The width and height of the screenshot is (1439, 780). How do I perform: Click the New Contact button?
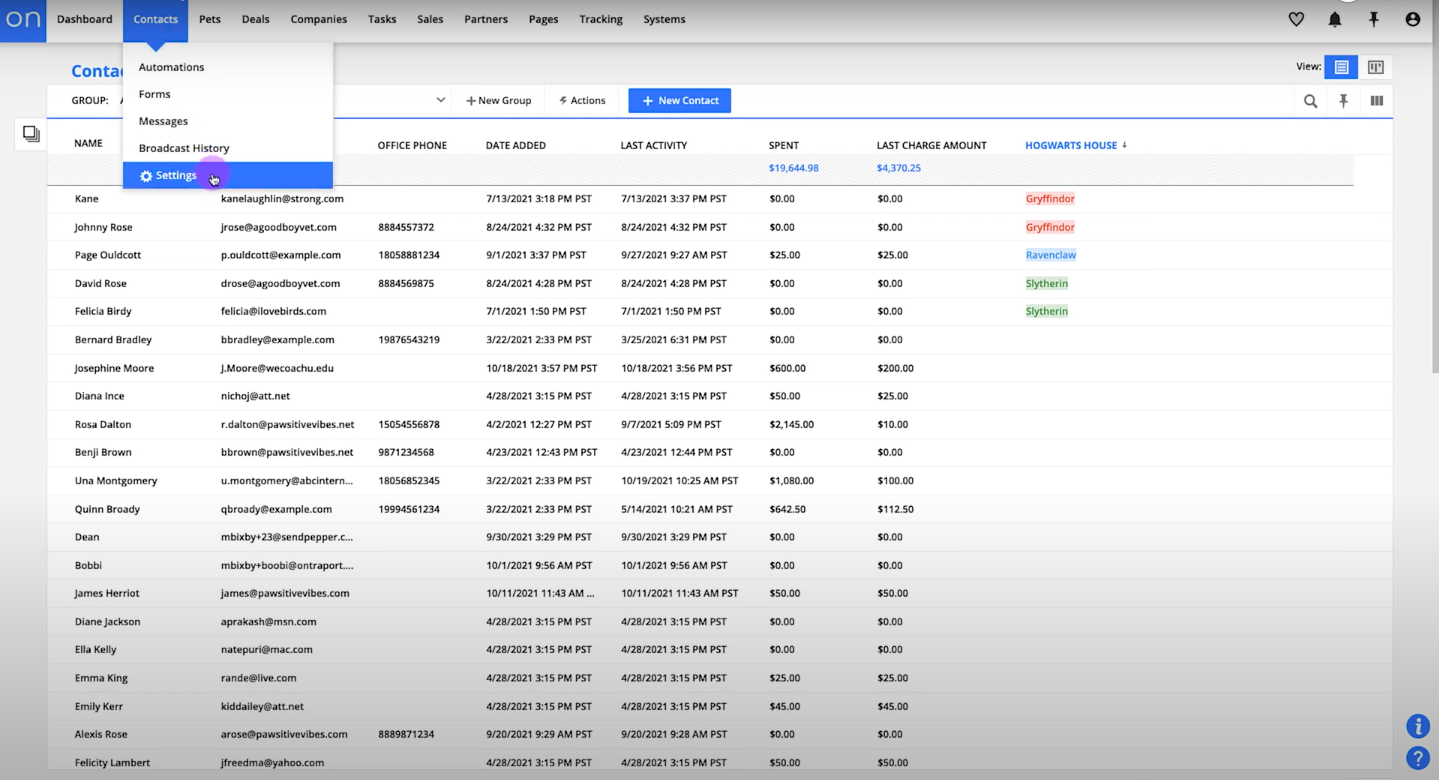(x=680, y=100)
